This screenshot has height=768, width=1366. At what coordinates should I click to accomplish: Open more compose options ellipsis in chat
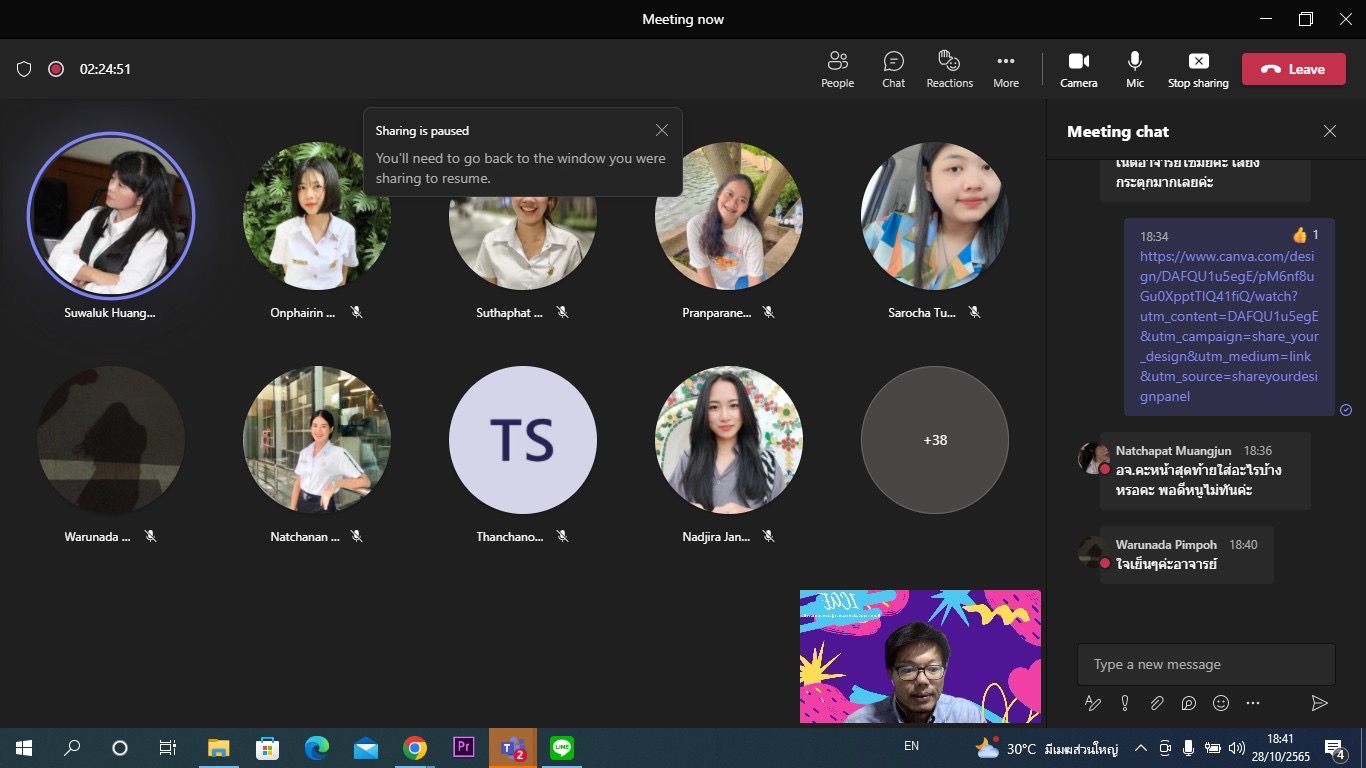(x=1253, y=703)
